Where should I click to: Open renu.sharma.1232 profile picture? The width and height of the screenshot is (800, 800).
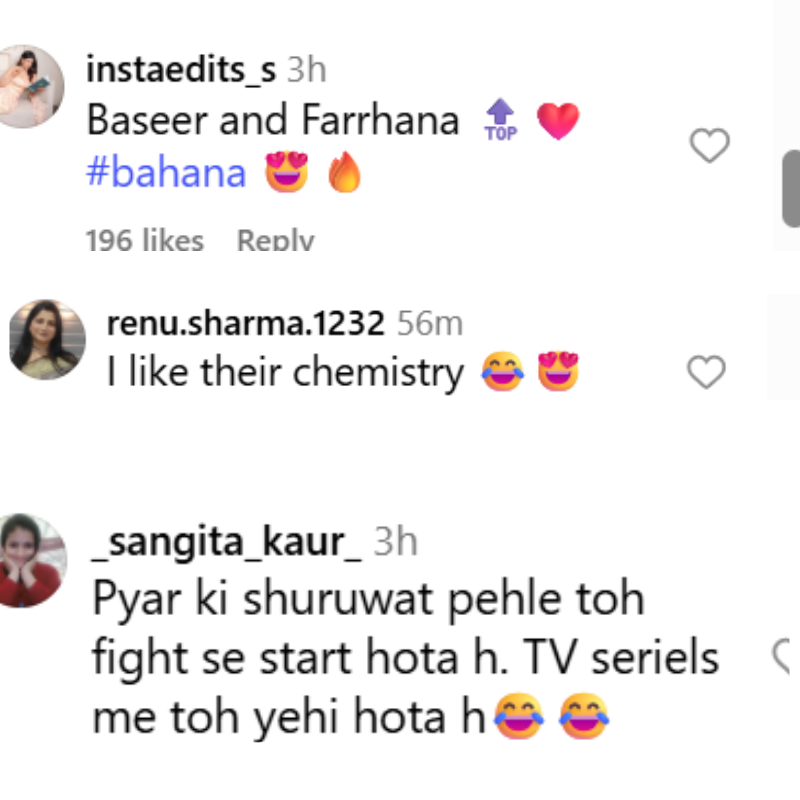tap(47, 339)
